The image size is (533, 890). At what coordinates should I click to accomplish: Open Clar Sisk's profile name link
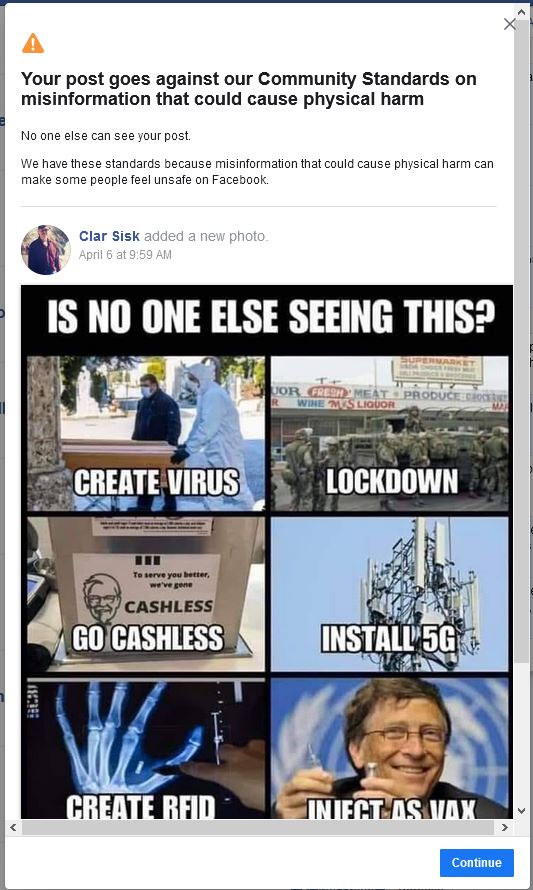pyautogui.click(x=109, y=236)
